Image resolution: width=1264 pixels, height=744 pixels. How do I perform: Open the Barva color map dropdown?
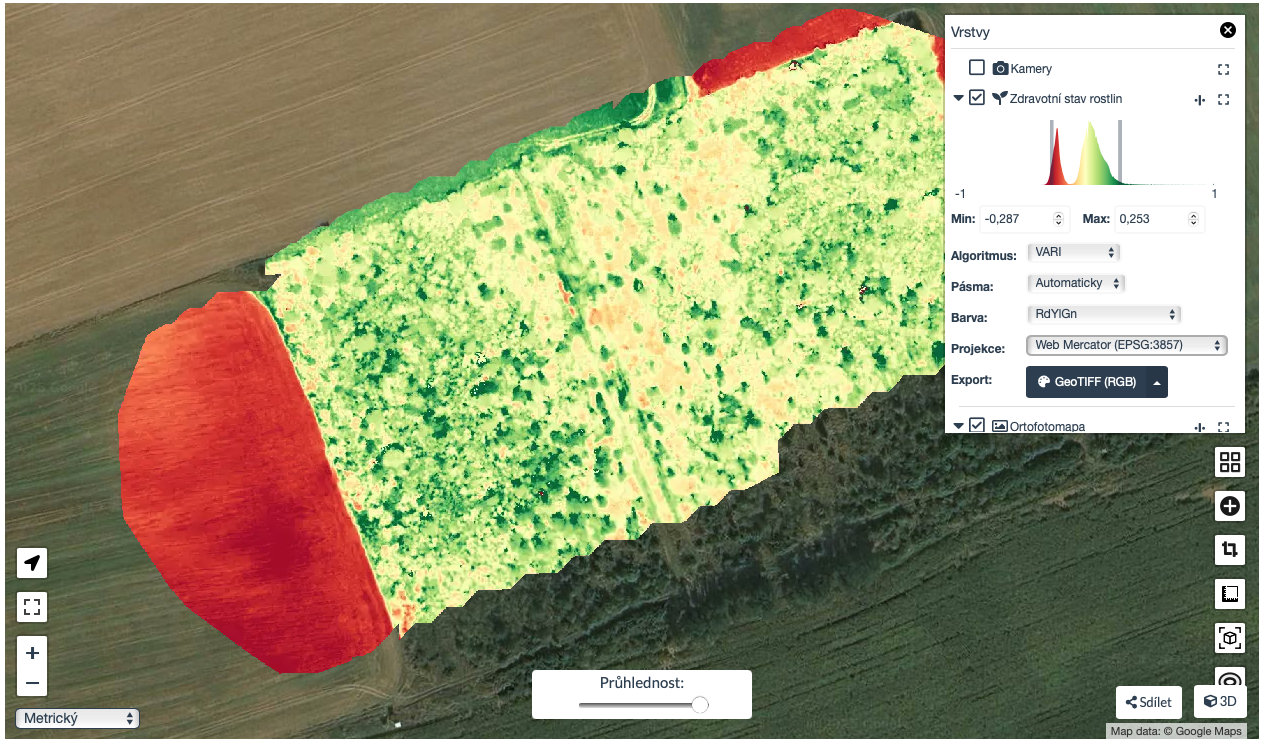coord(1104,314)
